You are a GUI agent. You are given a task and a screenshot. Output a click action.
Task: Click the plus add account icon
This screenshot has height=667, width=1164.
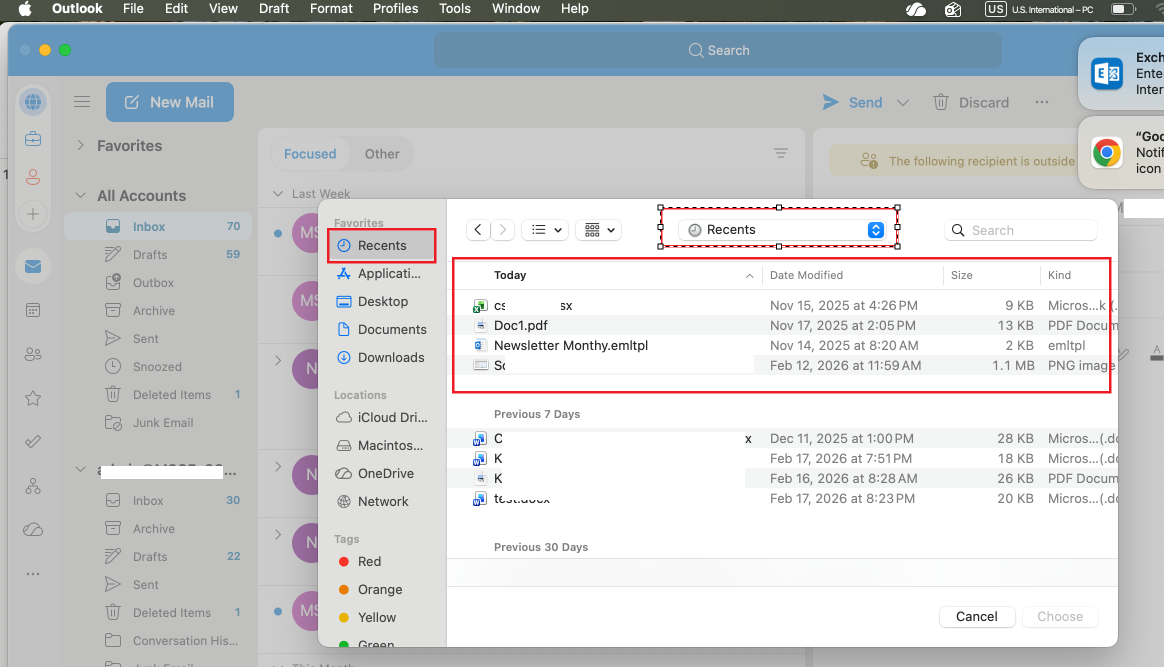(33, 214)
